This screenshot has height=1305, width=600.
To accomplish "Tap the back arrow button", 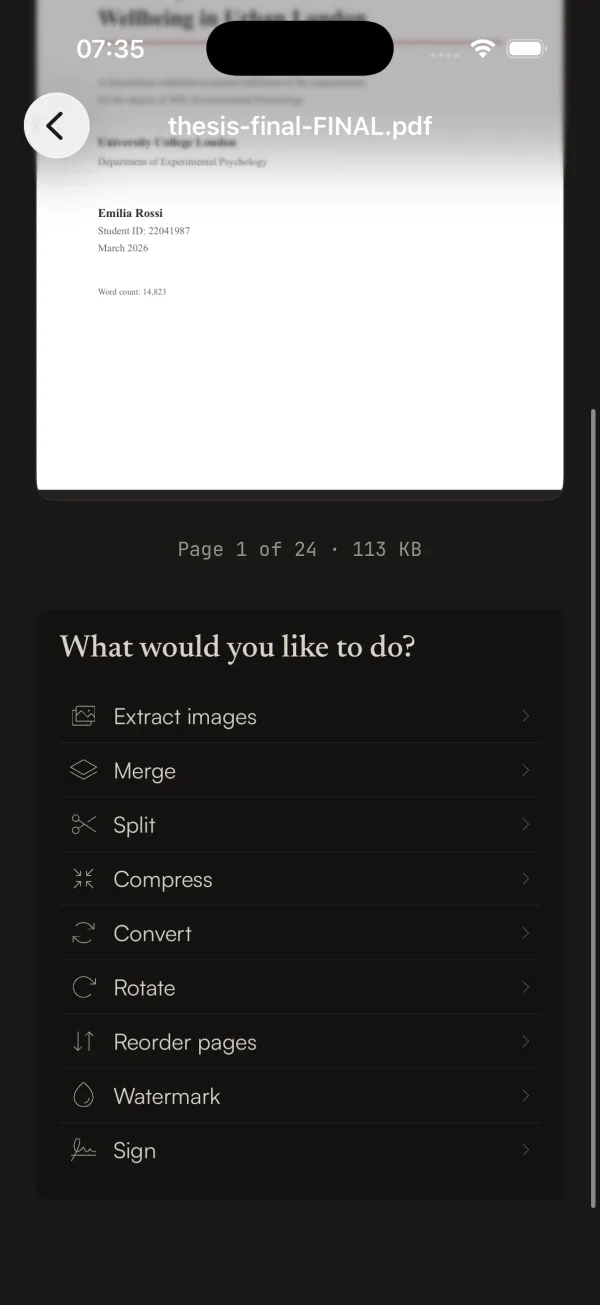I will pyautogui.click(x=56, y=125).
